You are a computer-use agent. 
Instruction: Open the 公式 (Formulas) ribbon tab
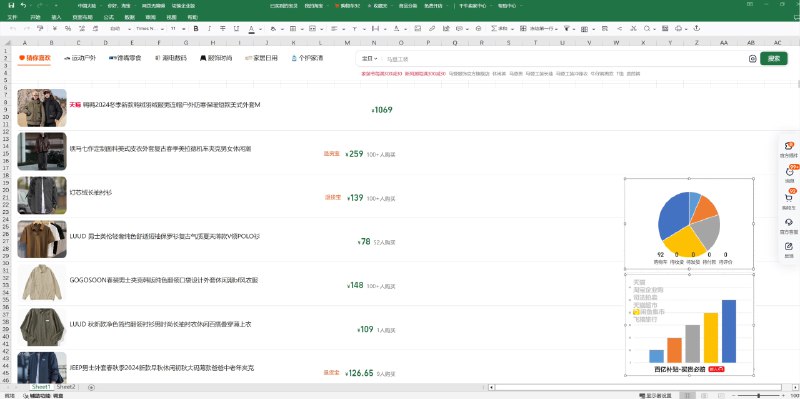109,17
